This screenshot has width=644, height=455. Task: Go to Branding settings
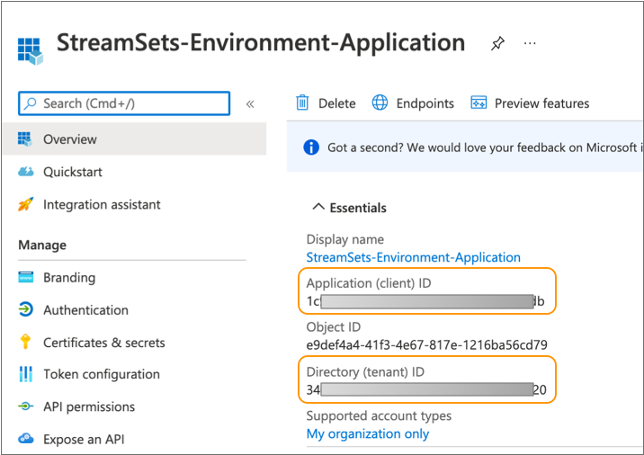tap(69, 278)
